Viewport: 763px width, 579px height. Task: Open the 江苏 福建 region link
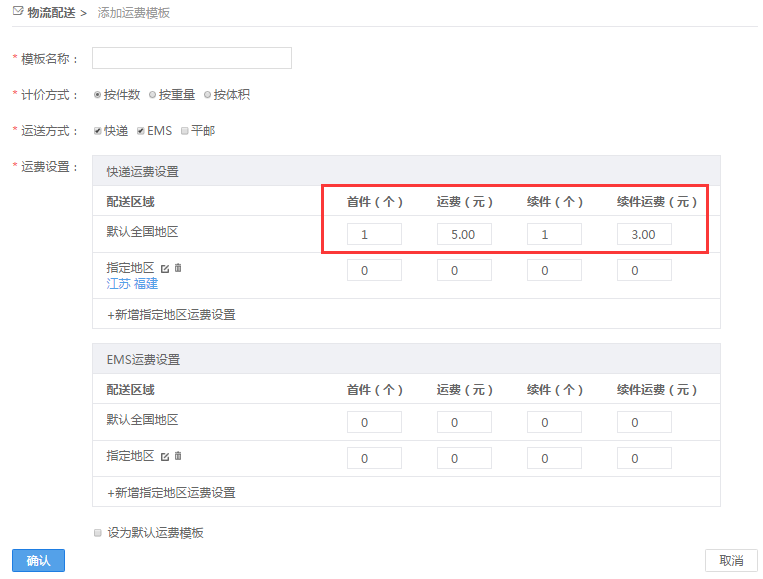click(132, 284)
